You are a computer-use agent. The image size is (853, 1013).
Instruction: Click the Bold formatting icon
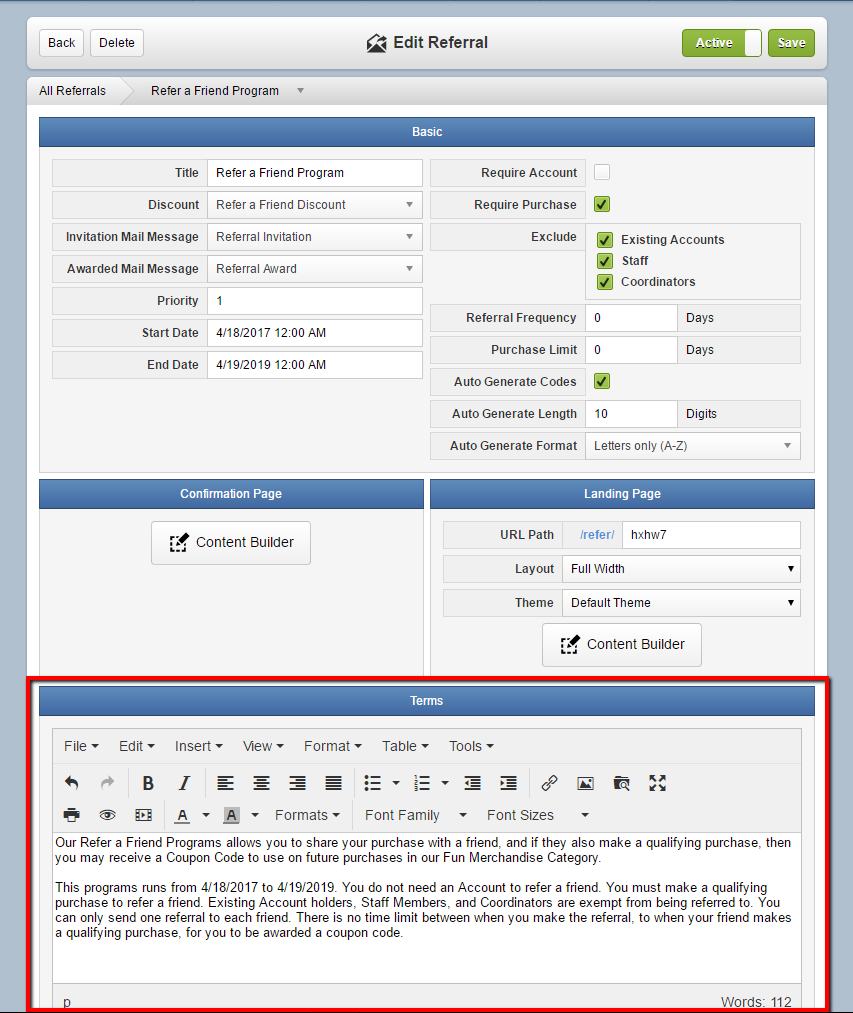pyautogui.click(x=148, y=783)
